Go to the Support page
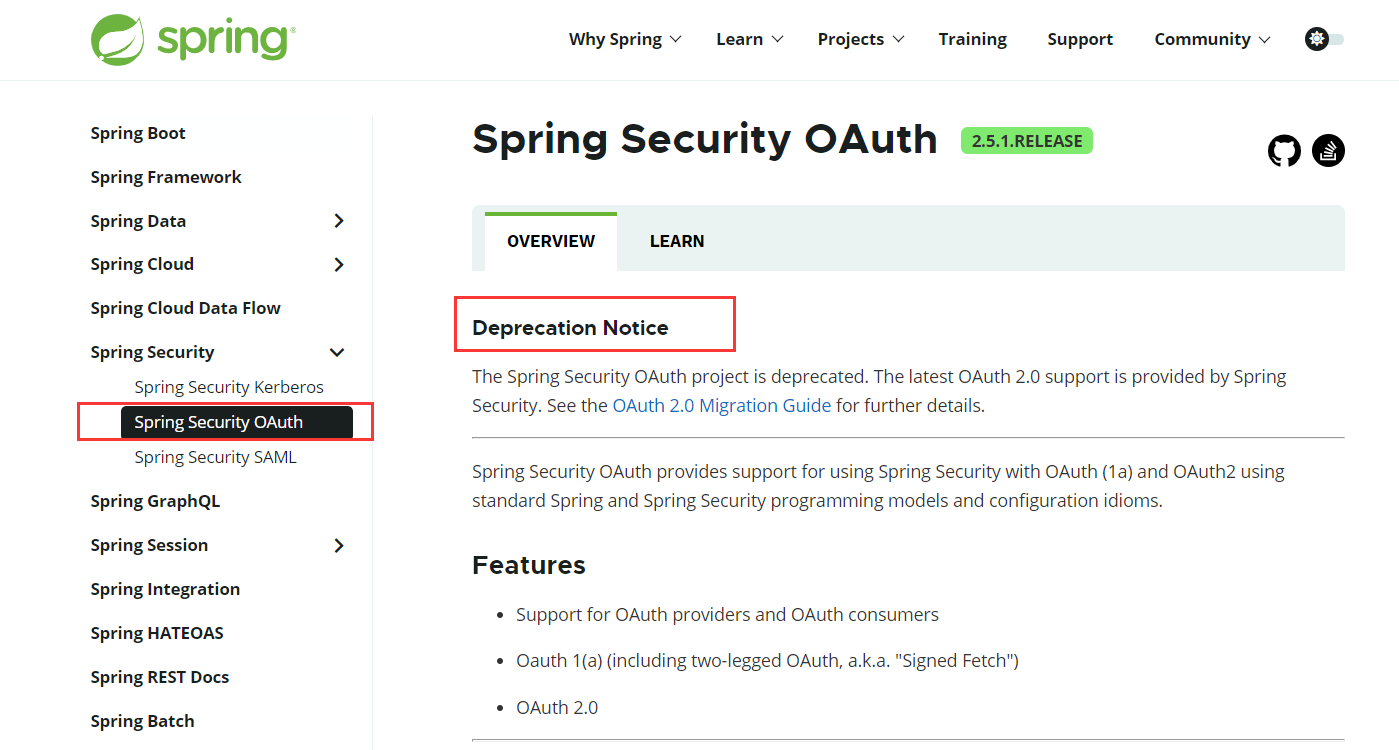Screen dimensions: 1399x750 [x=1080, y=39]
